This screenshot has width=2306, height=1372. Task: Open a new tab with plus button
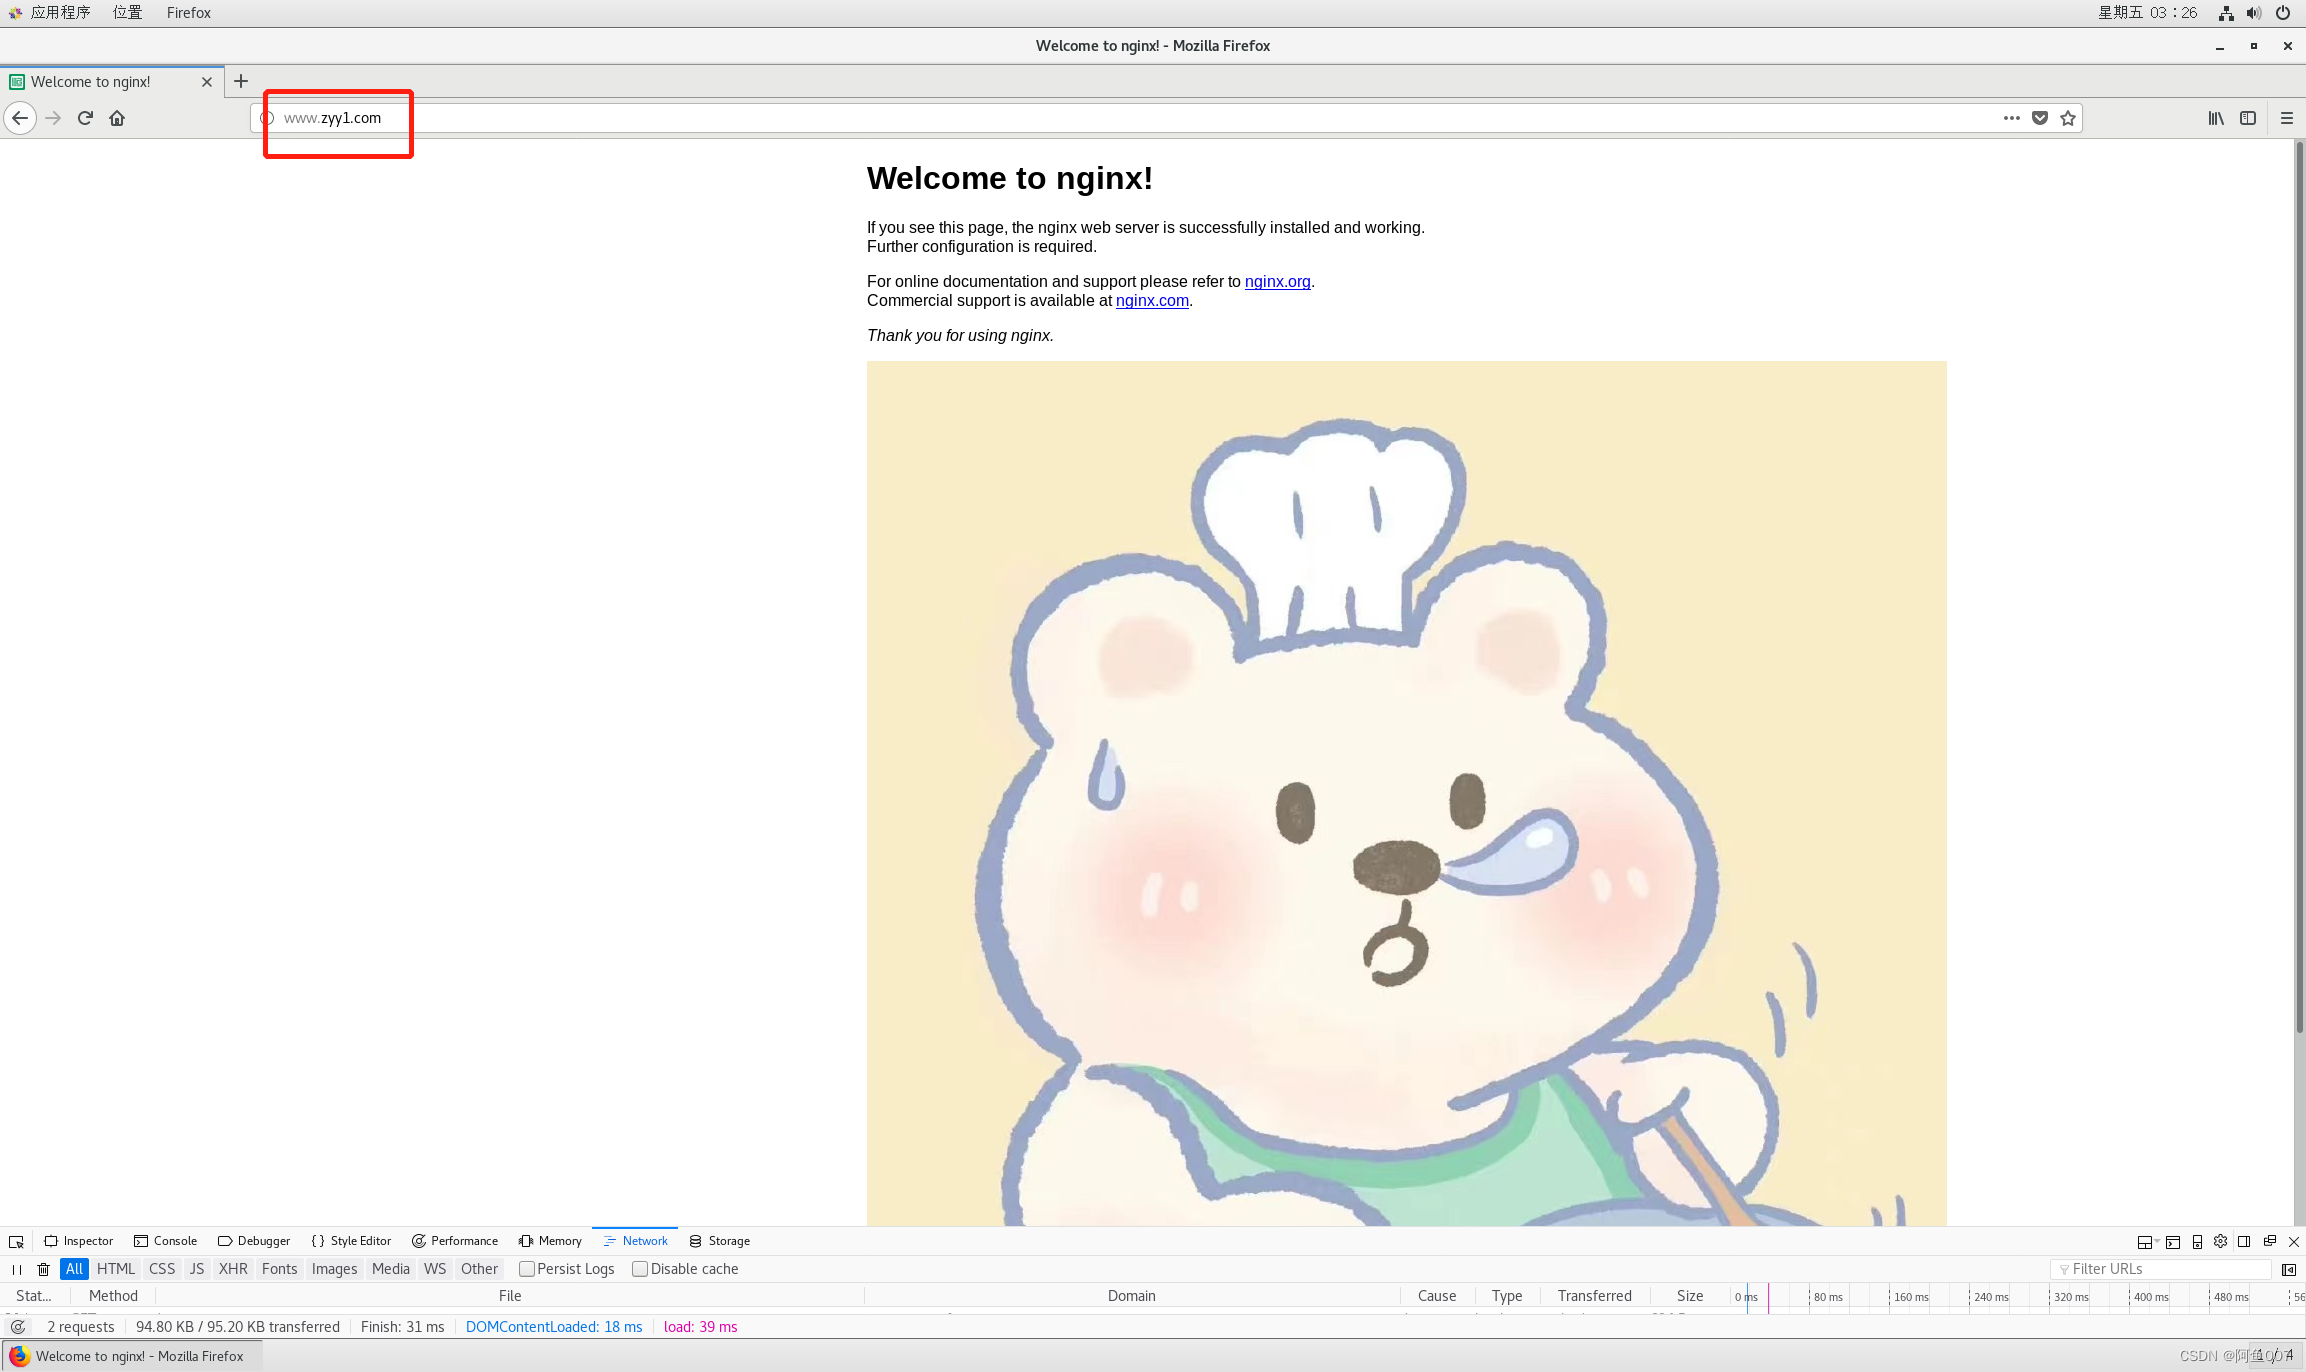point(241,81)
